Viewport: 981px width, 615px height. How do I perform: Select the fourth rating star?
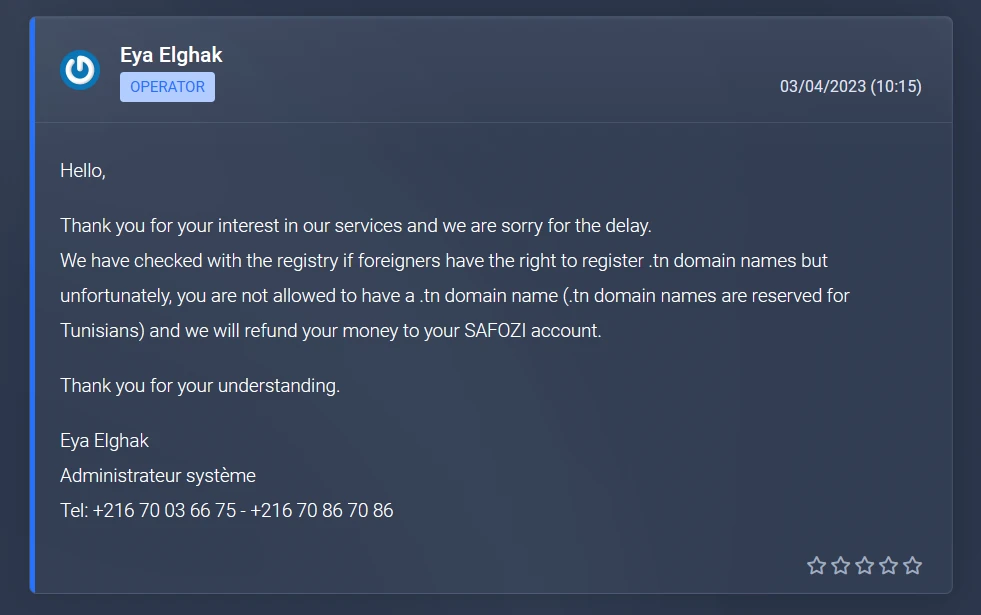(888, 566)
